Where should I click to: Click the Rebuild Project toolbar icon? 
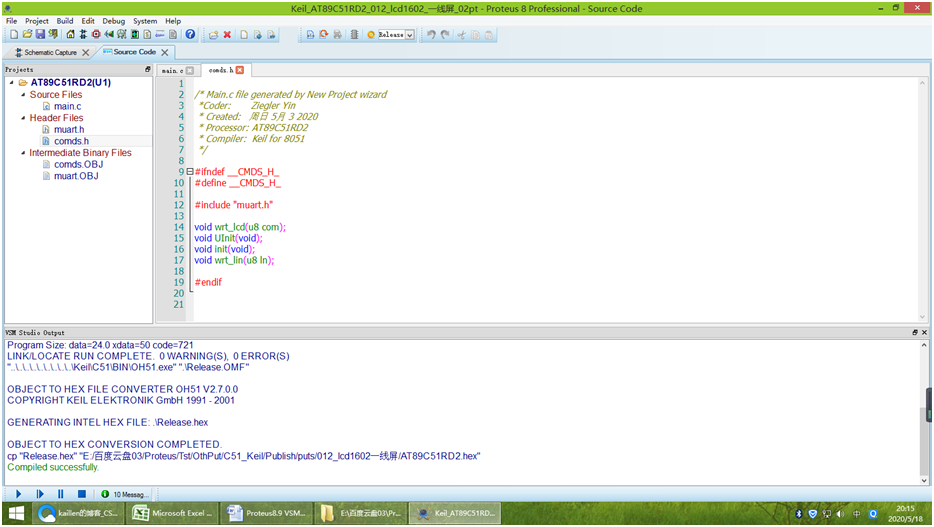coord(323,35)
